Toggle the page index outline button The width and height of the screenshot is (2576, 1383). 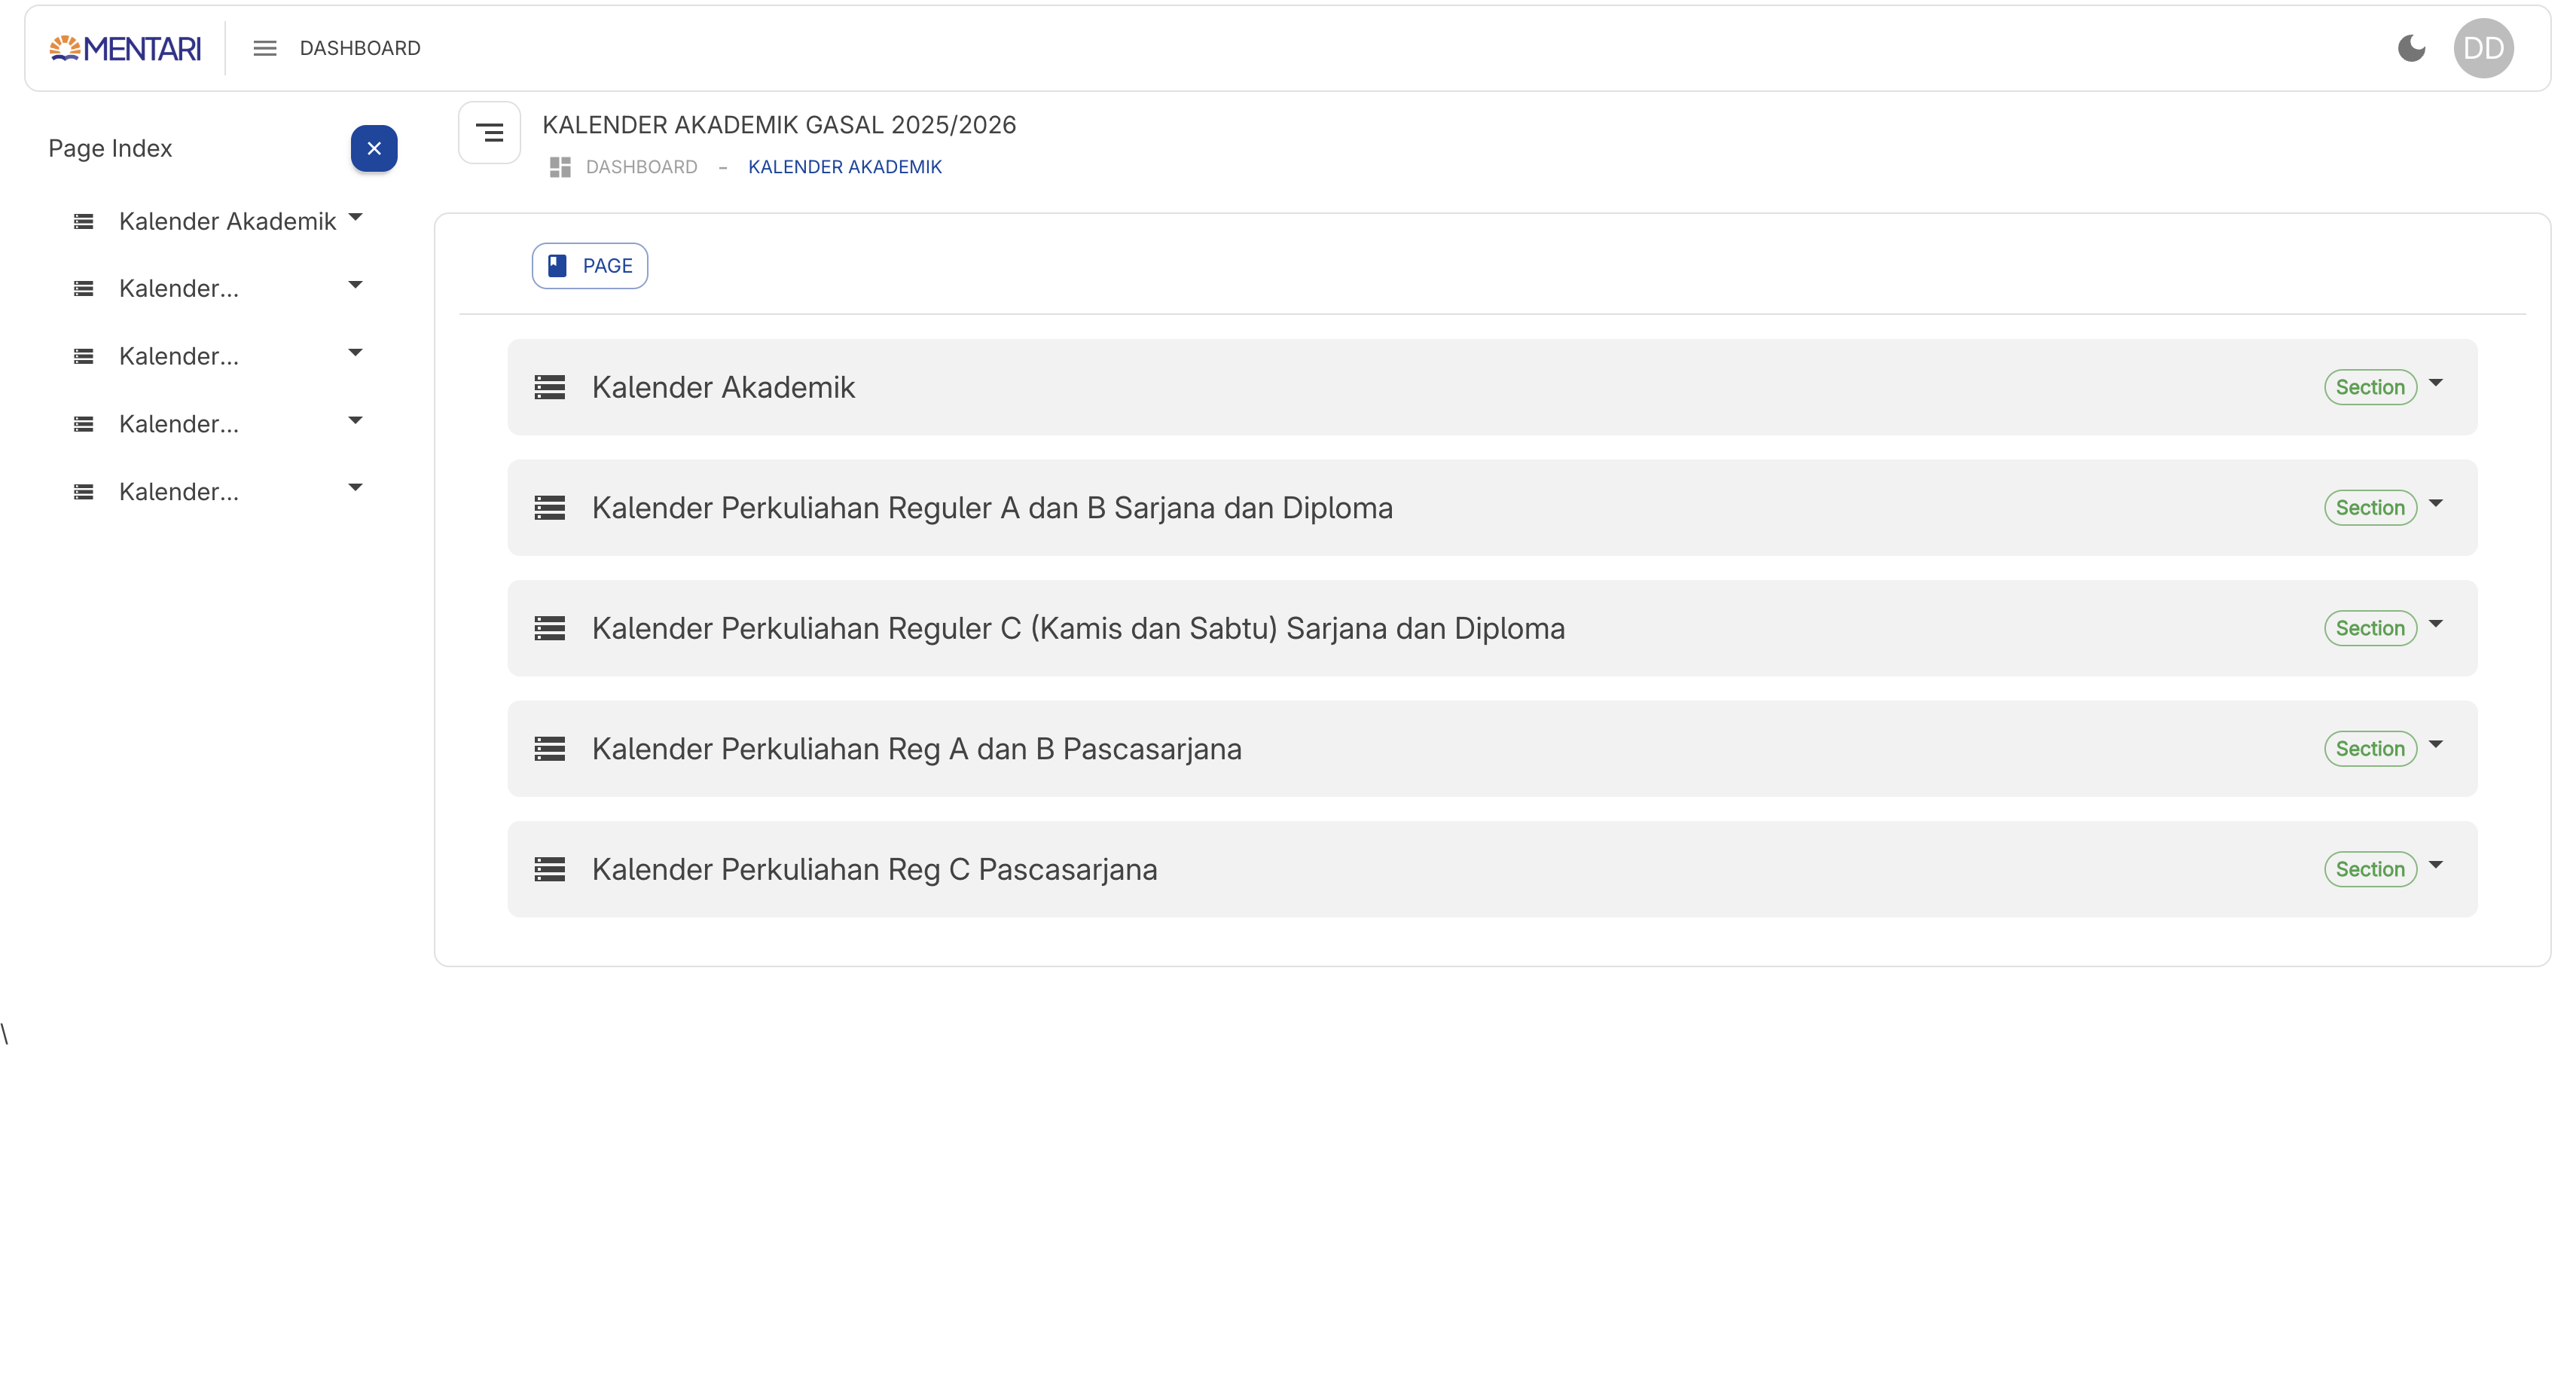(x=489, y=132)
